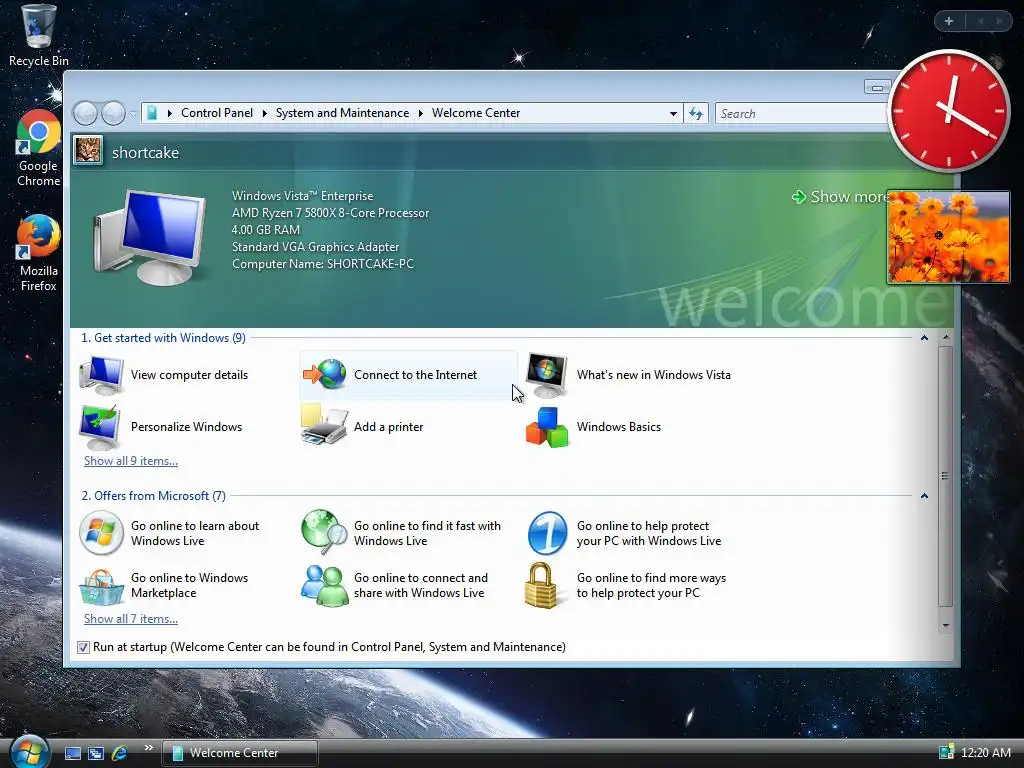The width and height of the screenshot is (1024, 768).
Task: Click in the Search input field
Action: tap(802, 114)
